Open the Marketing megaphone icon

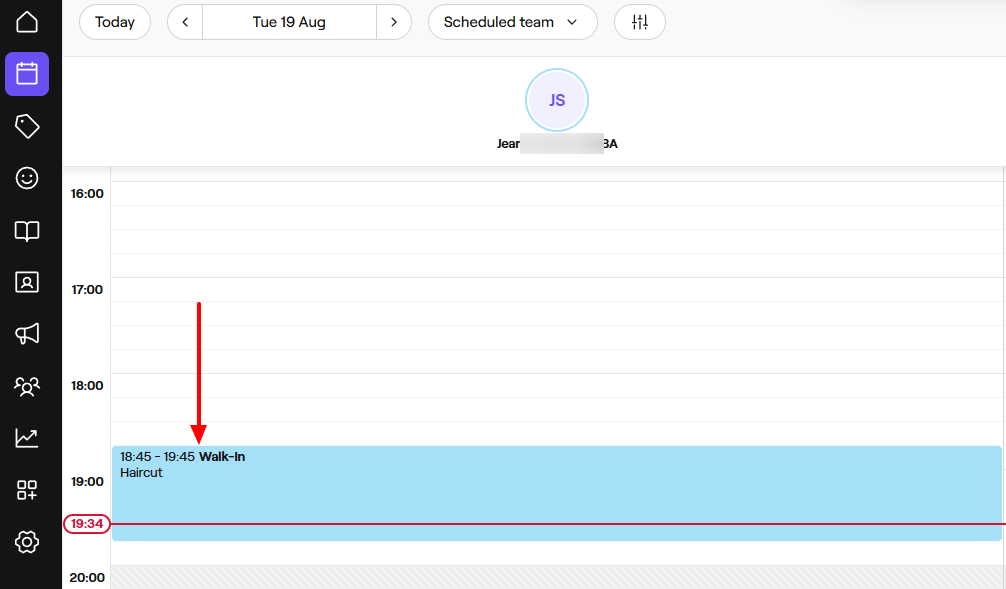[x=27, y=334]
